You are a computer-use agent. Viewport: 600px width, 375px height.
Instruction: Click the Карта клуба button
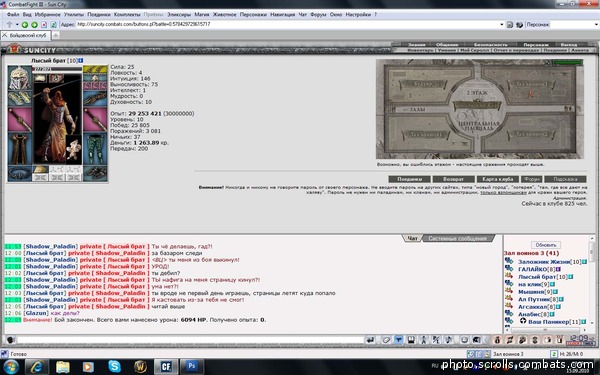[x=497, y=179]
